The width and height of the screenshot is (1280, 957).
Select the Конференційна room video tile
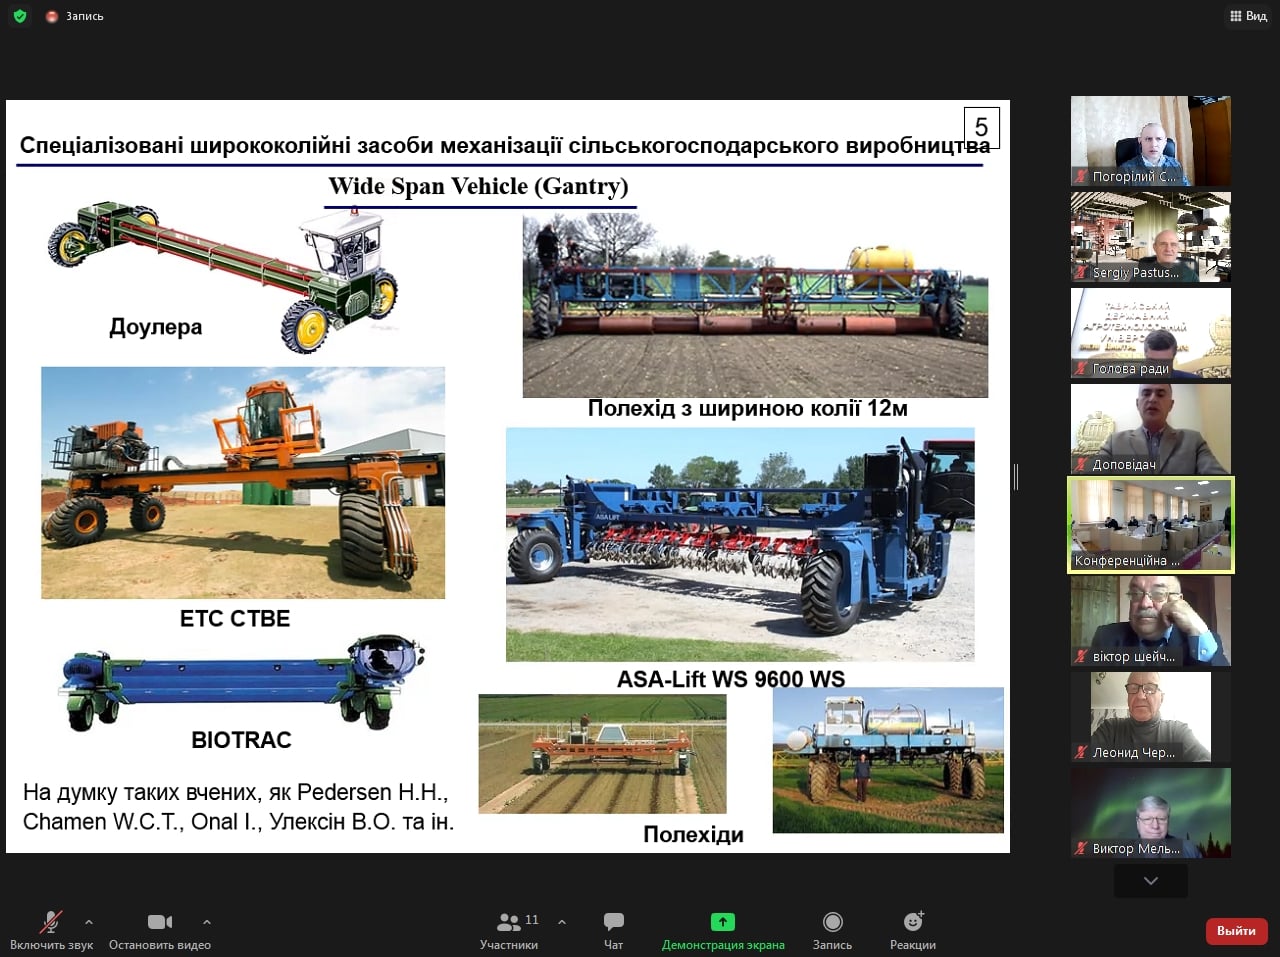(x=1151, y=524)
